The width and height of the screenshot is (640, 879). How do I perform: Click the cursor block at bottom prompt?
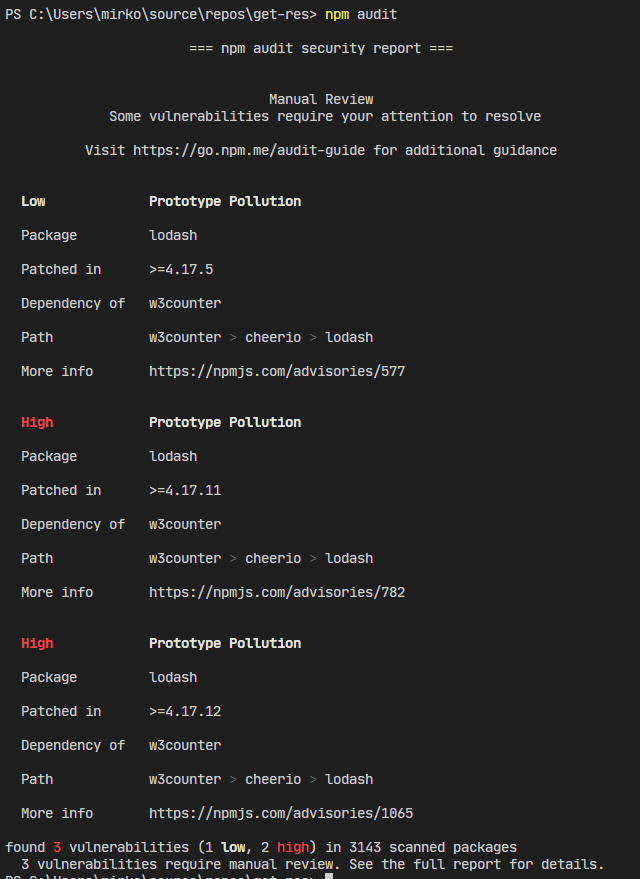pos(329,876)
